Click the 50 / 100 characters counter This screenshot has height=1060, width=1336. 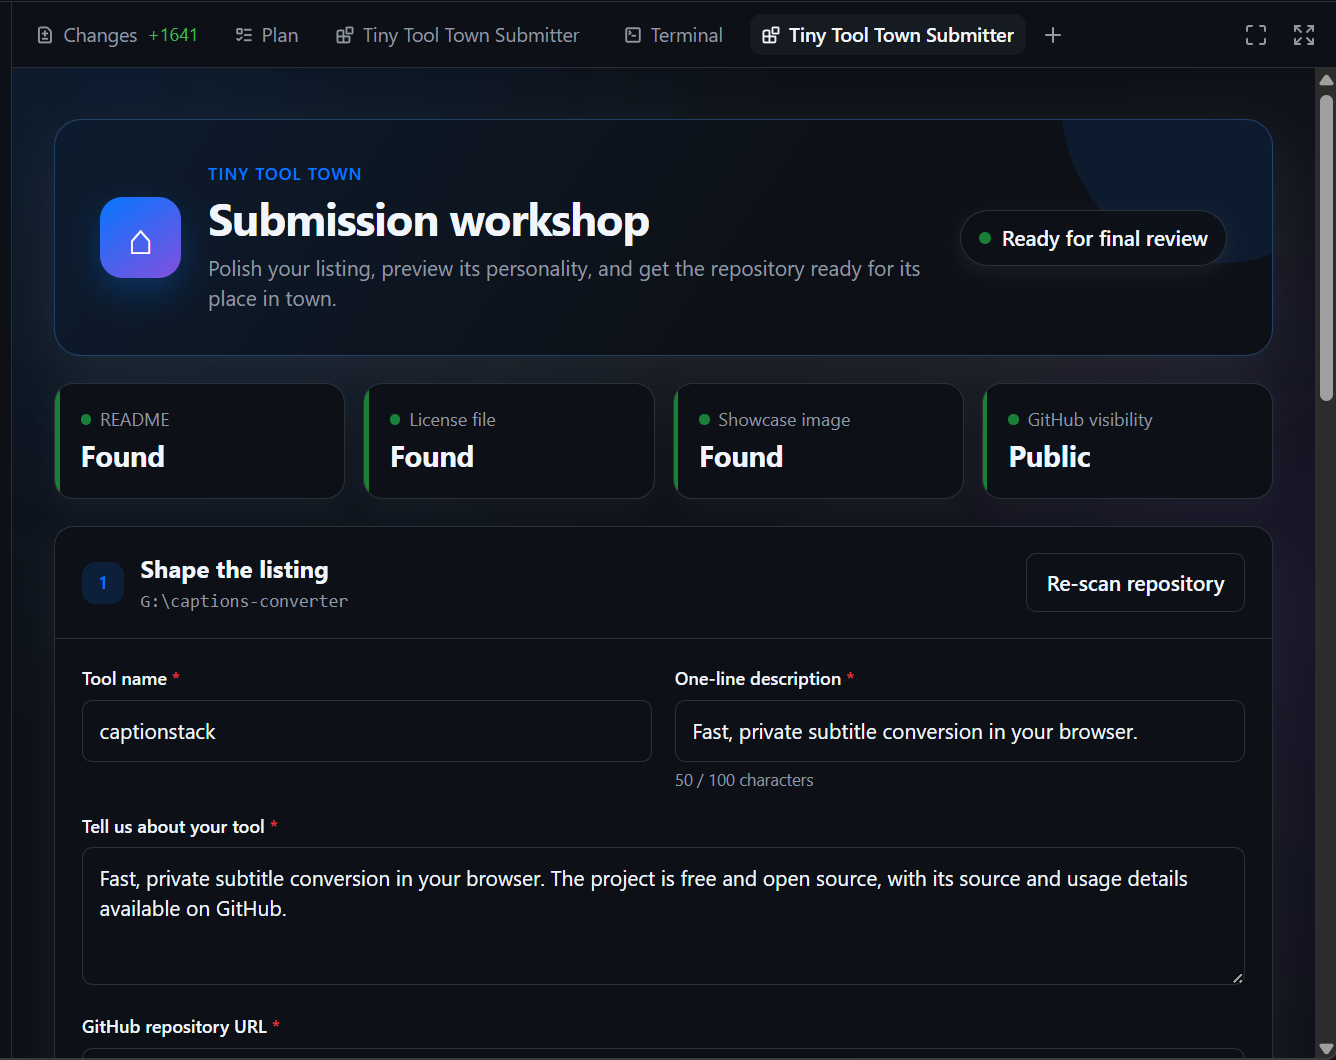coord(744,780)
